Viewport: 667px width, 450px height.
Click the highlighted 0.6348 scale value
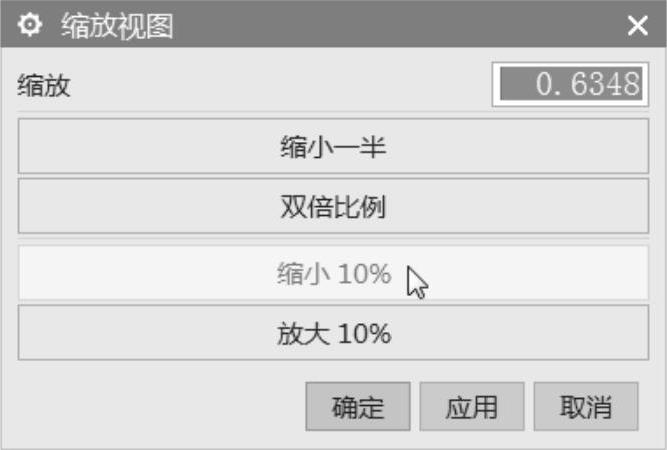(x=571, y=83)
